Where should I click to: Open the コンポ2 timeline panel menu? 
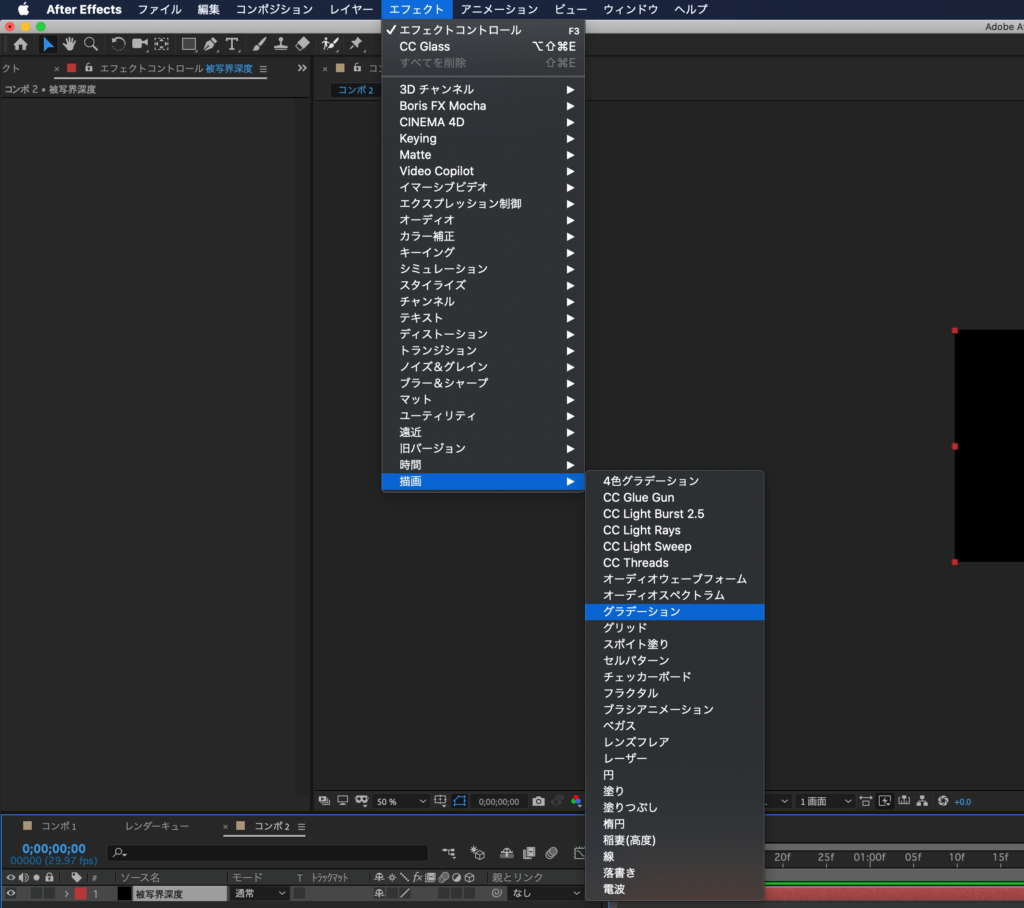point(302,826)
